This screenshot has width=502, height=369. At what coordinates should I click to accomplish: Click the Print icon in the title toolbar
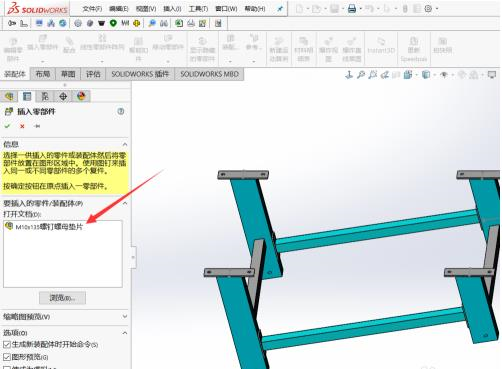click(352, 9)
